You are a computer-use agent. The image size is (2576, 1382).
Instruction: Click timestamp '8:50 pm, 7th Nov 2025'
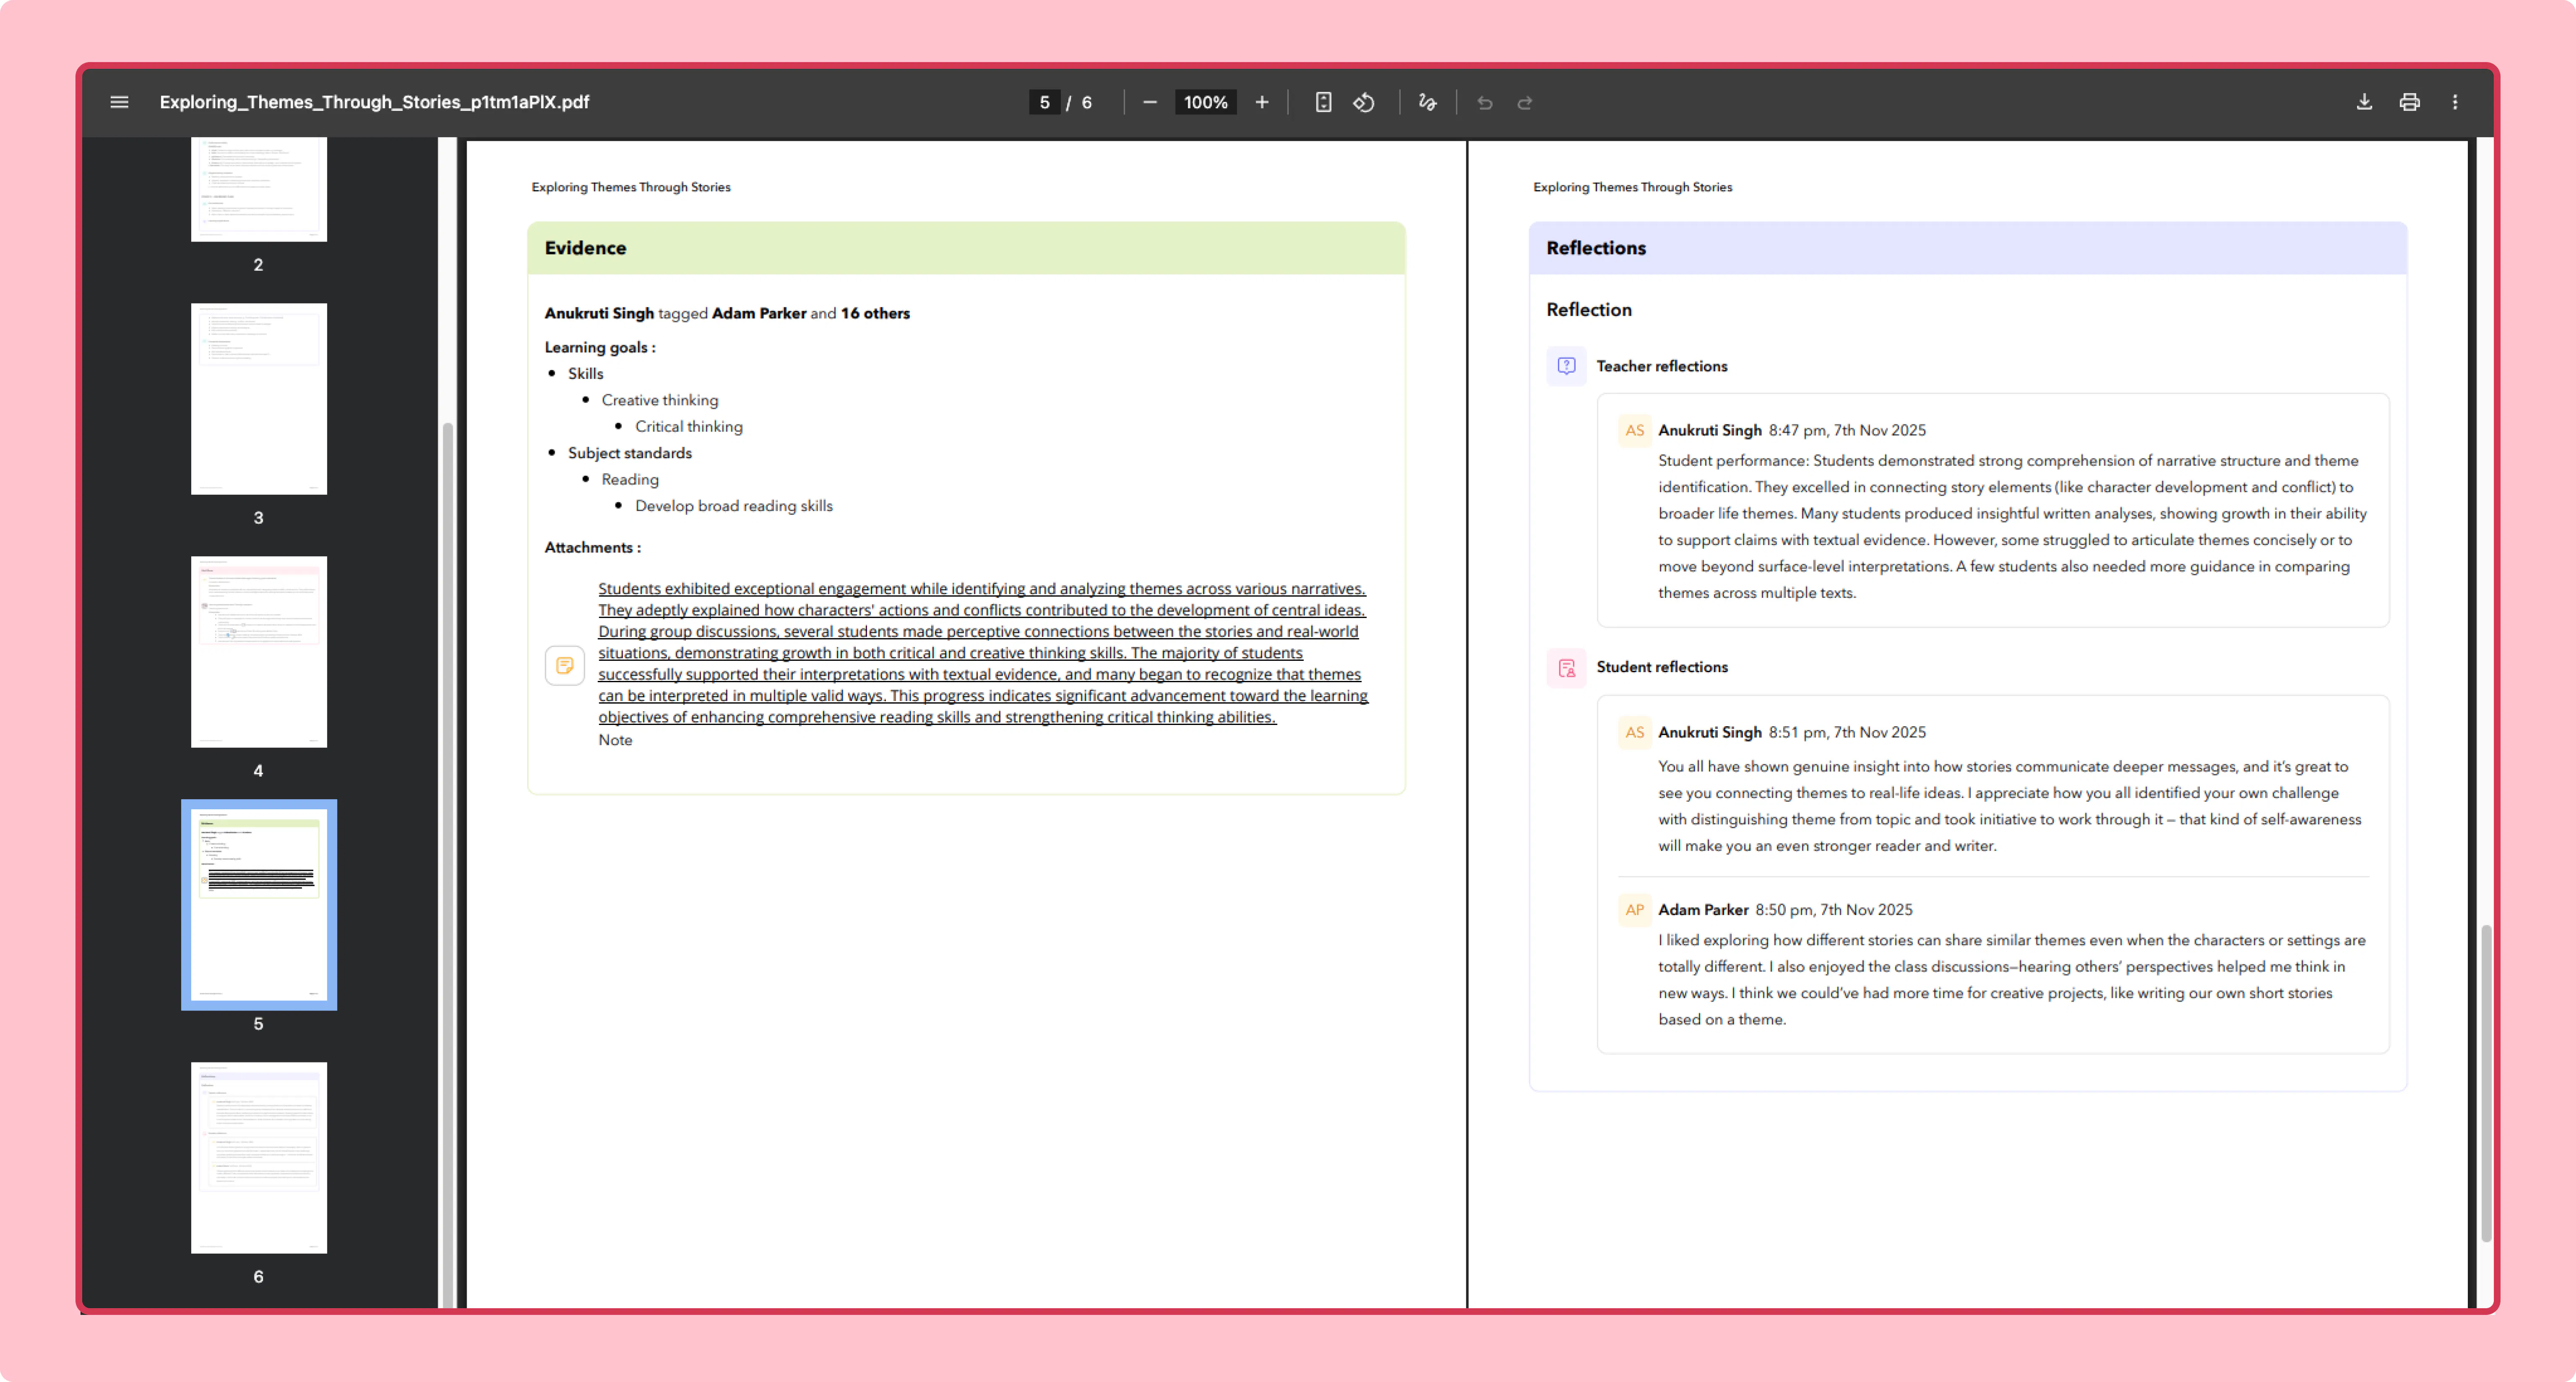click(x=1834, y=909)
